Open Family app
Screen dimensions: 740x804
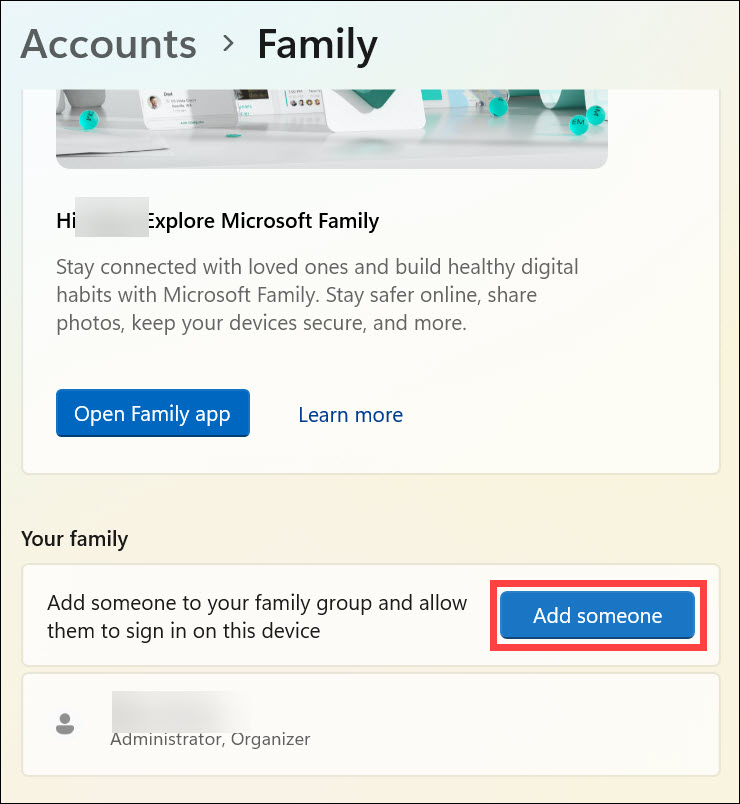(x=152, y=414)
